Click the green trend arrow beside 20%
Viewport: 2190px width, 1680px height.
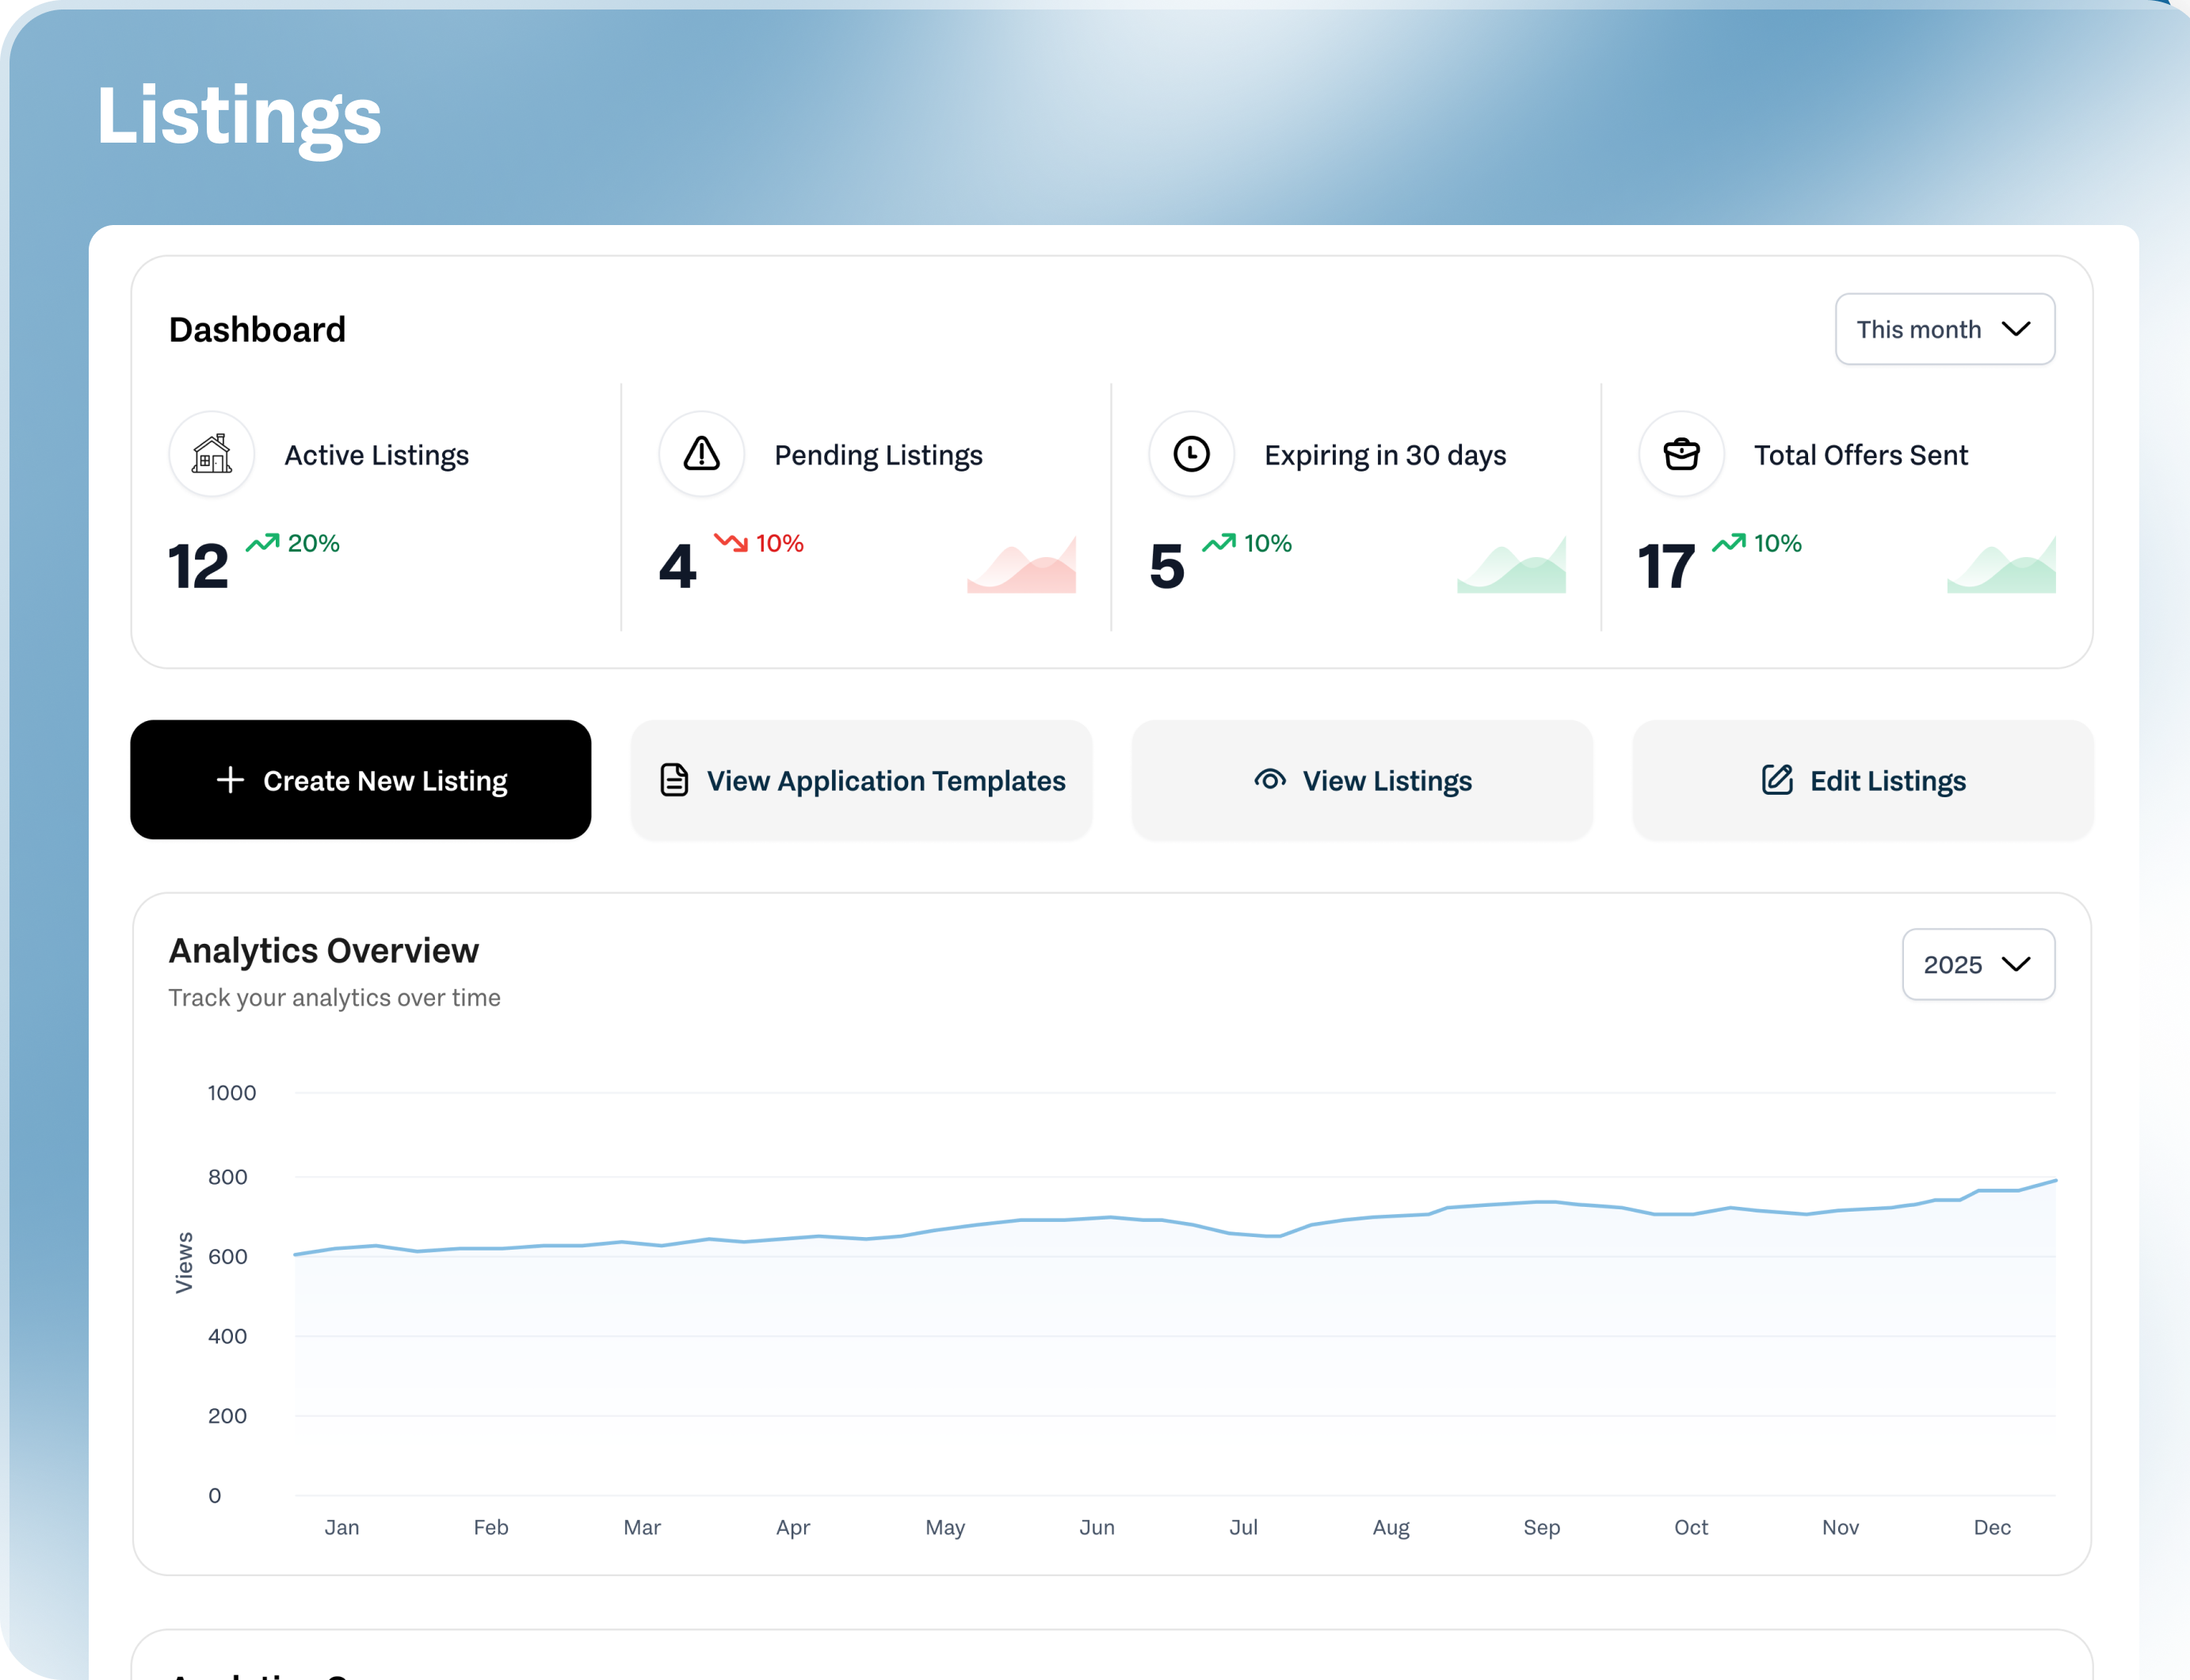point(263,543)
